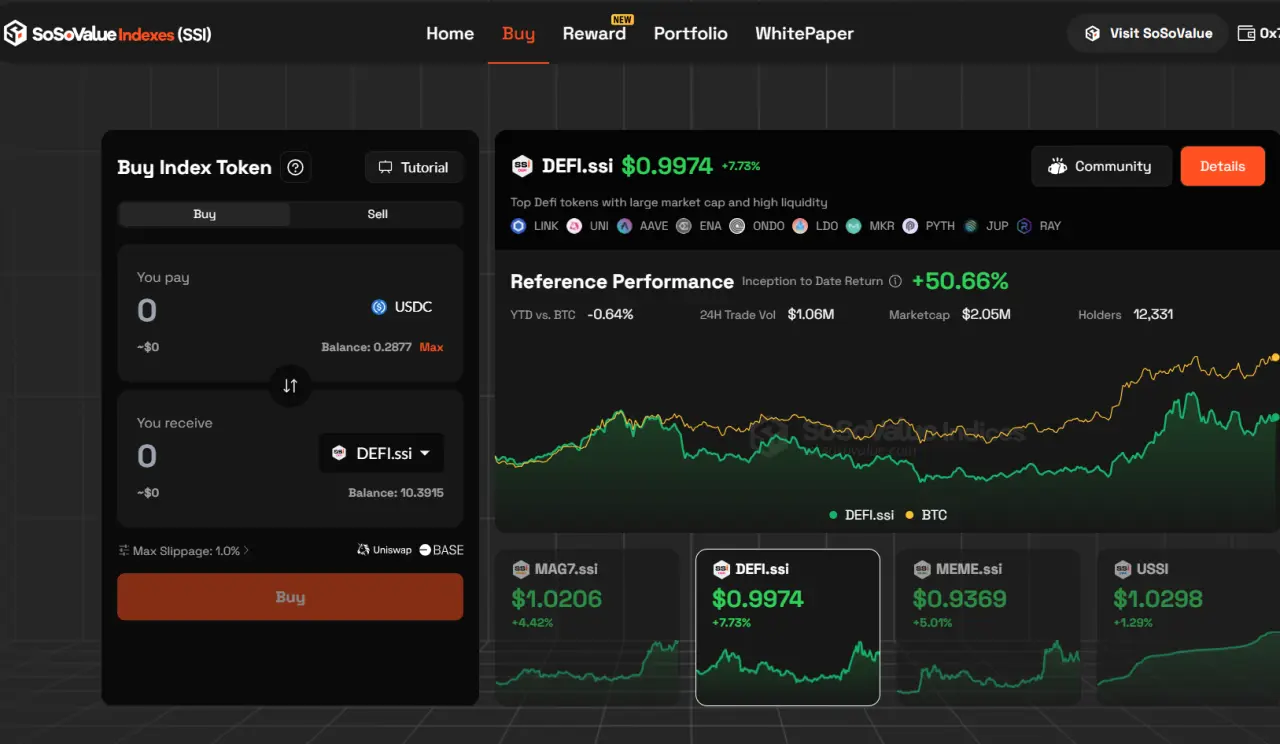
Task: Click the +50.66% inception return value
Action: coord(960,281)
